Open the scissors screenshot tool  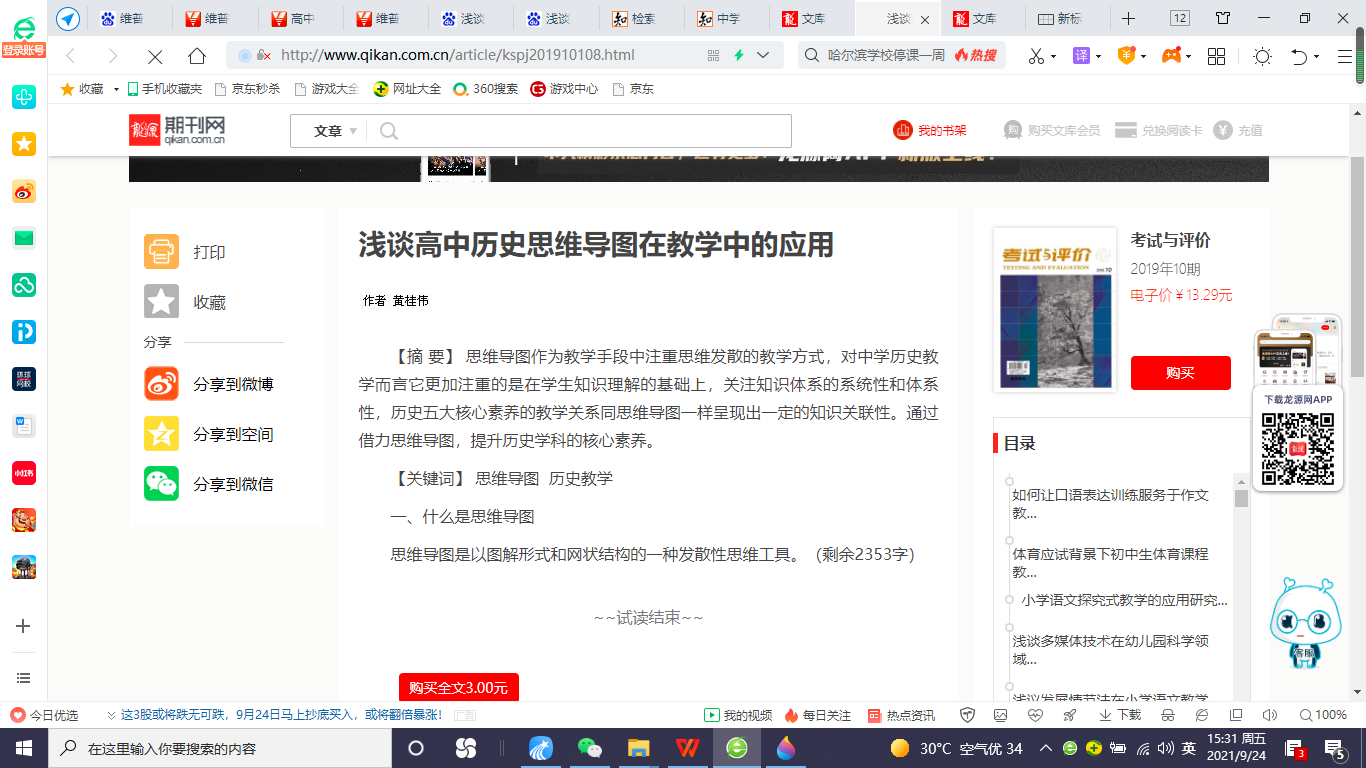coord(1037,56)
